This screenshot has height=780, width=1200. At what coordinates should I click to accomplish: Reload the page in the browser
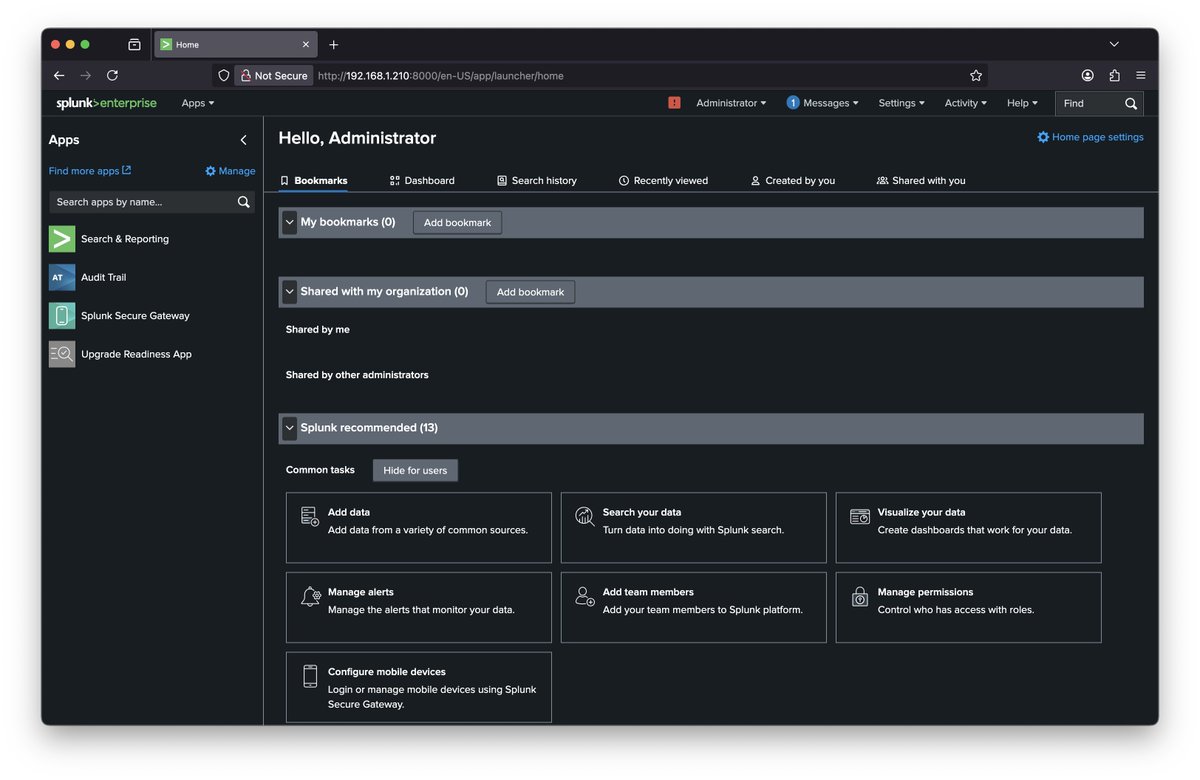(x=112, y=75)
